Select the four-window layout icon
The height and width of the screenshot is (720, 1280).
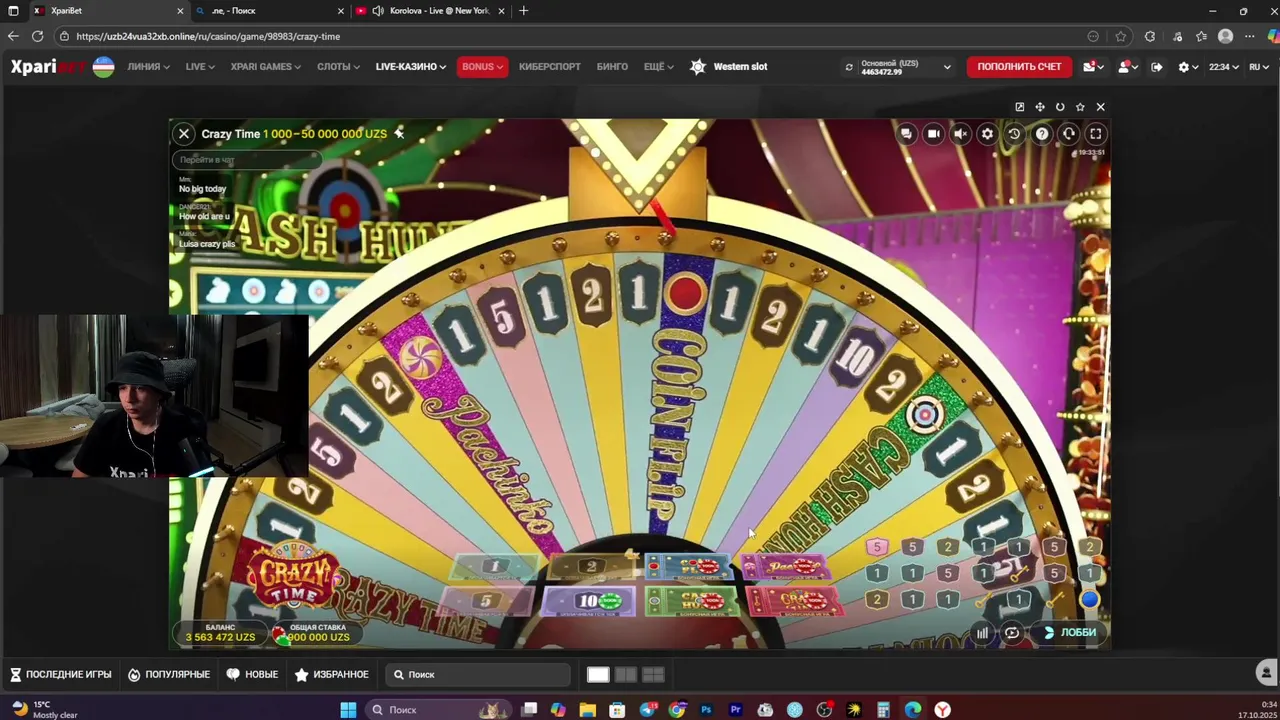[x=653, y=675]
